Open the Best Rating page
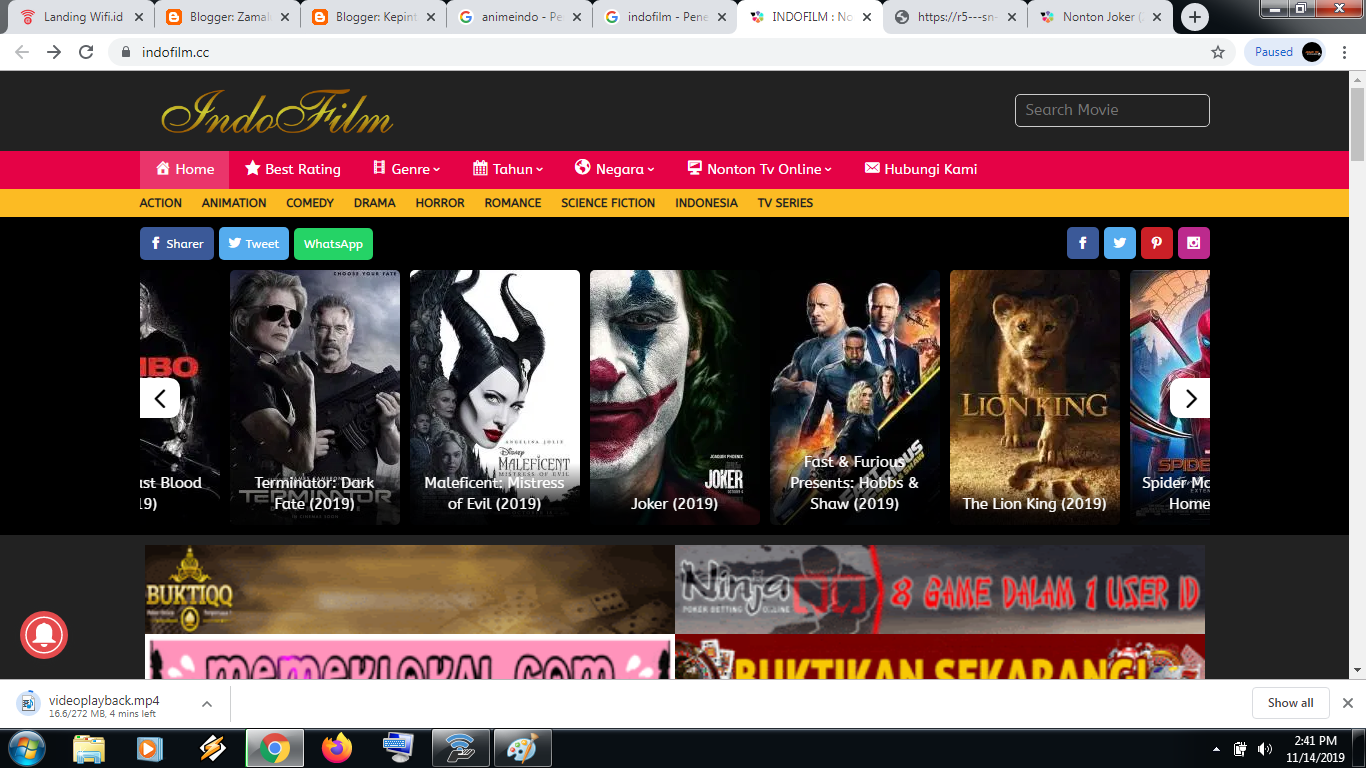 coord(293,169)
